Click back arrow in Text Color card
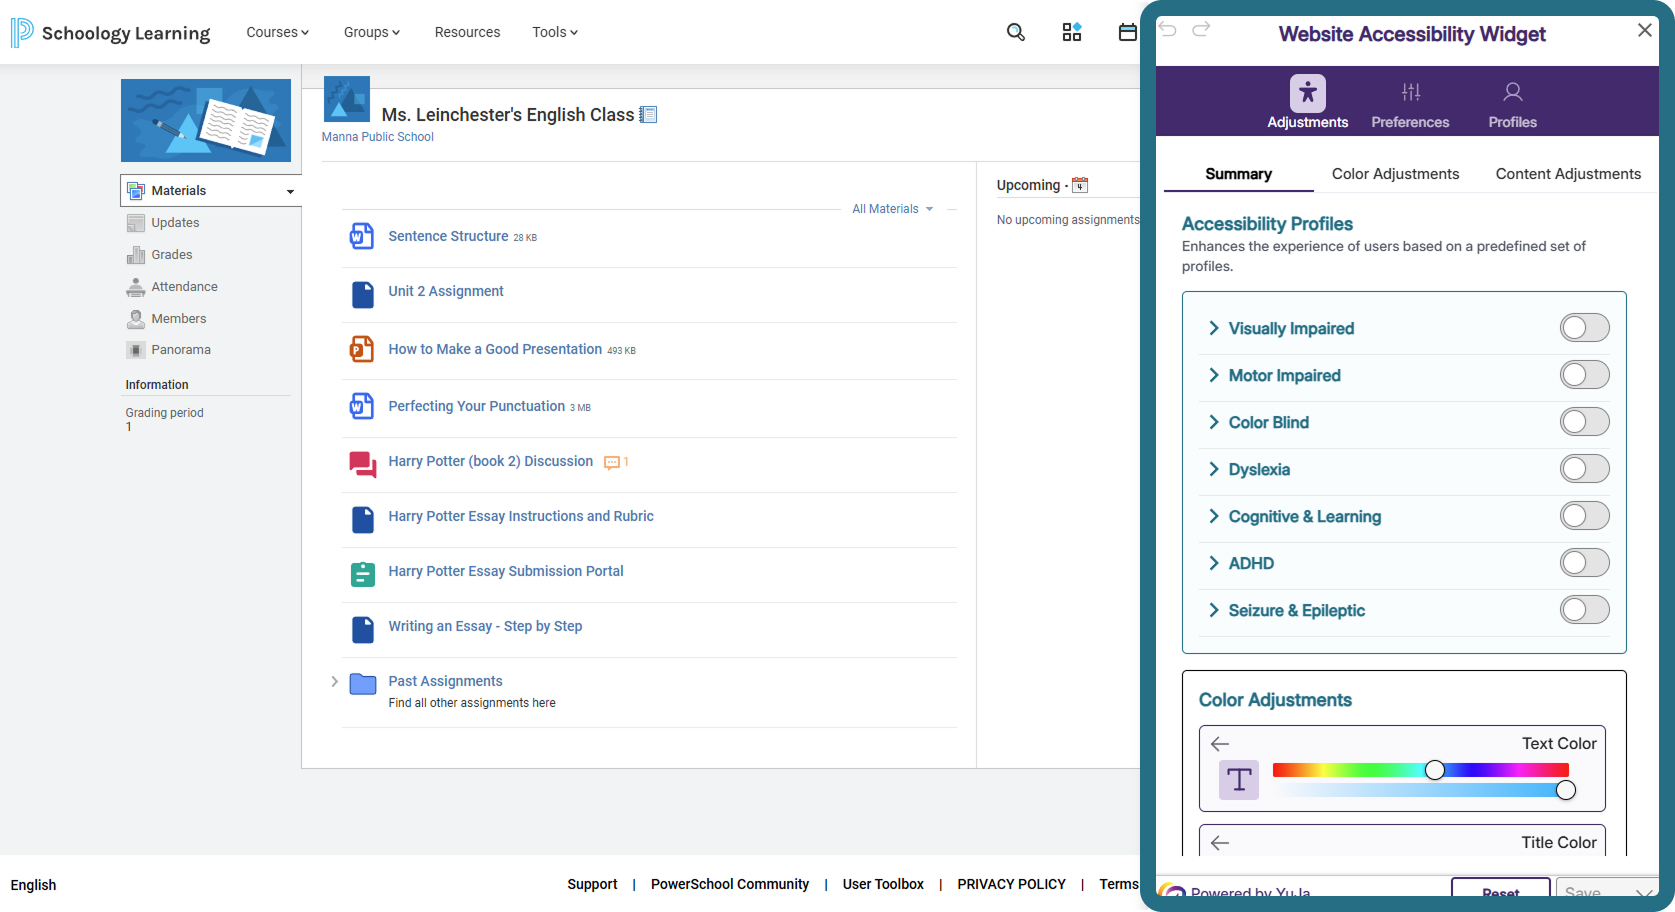The image size is (1675, 912). (x=1220, y=744)
